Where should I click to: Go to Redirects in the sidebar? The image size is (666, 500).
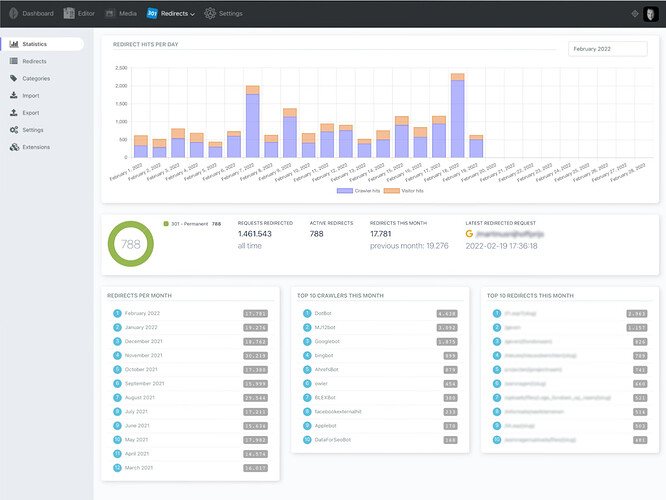[34, 62]
